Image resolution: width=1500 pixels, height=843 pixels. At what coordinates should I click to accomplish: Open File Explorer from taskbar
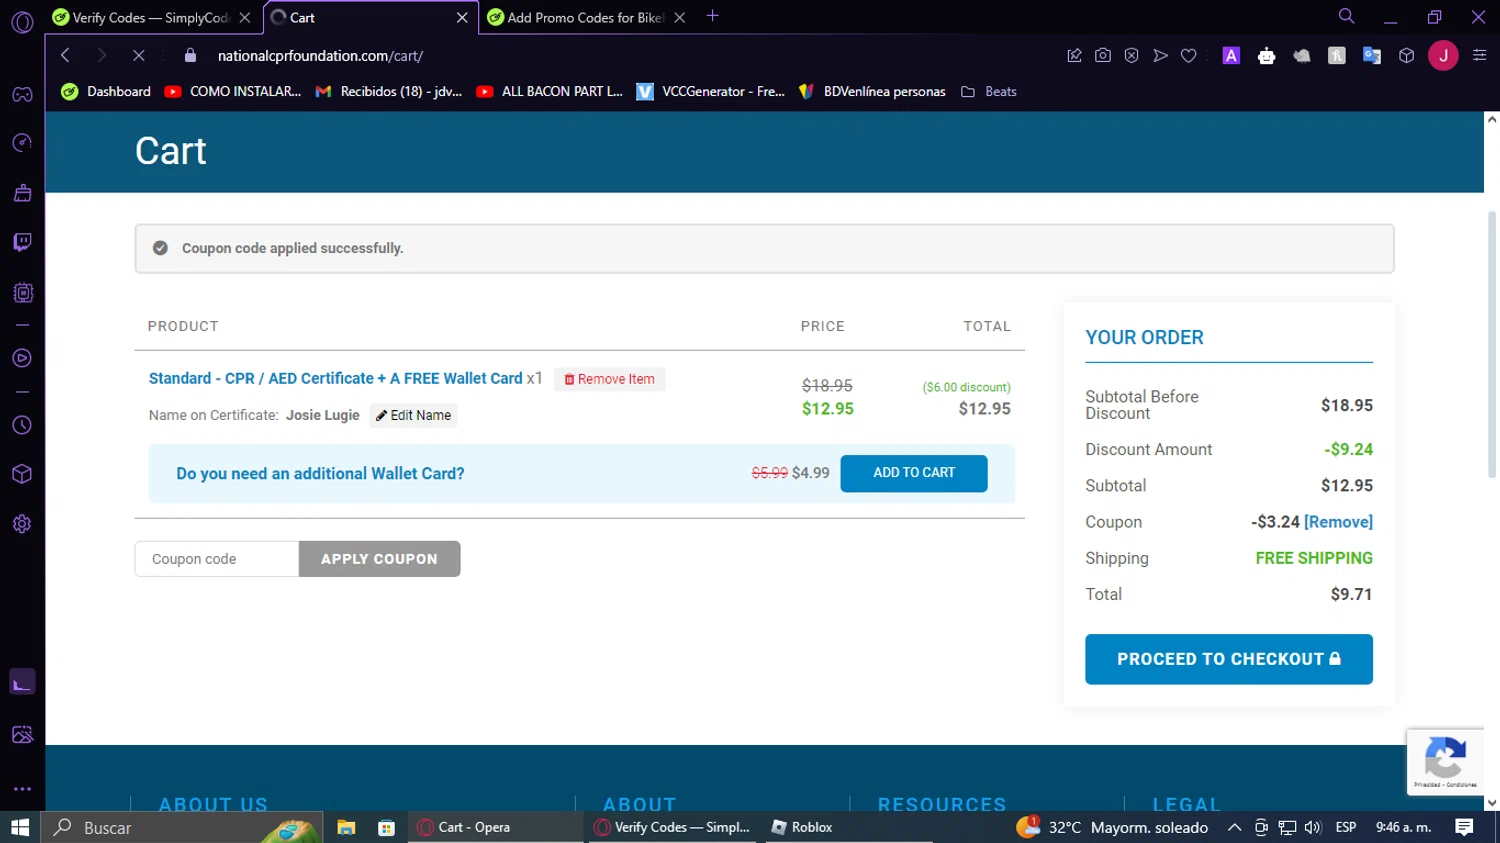coord(346,827)
